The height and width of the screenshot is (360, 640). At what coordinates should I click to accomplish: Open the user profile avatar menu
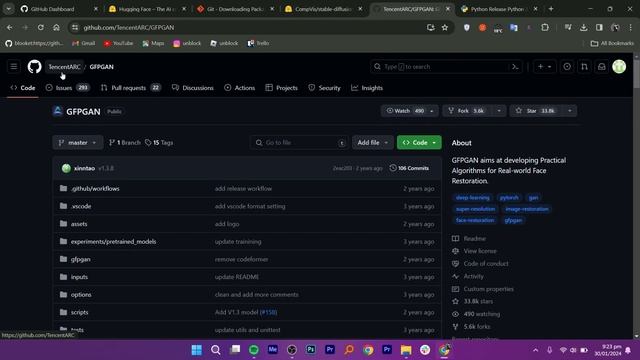click(619, 67)
